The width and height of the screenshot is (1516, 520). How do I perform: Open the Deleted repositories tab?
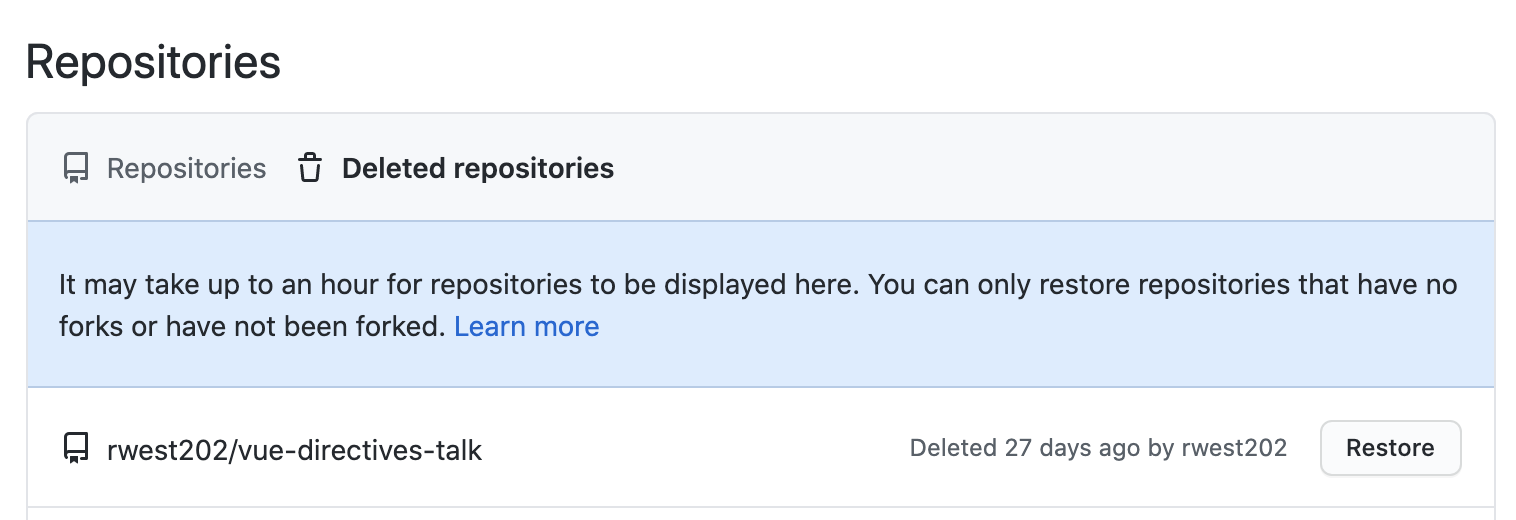[456, 168]
